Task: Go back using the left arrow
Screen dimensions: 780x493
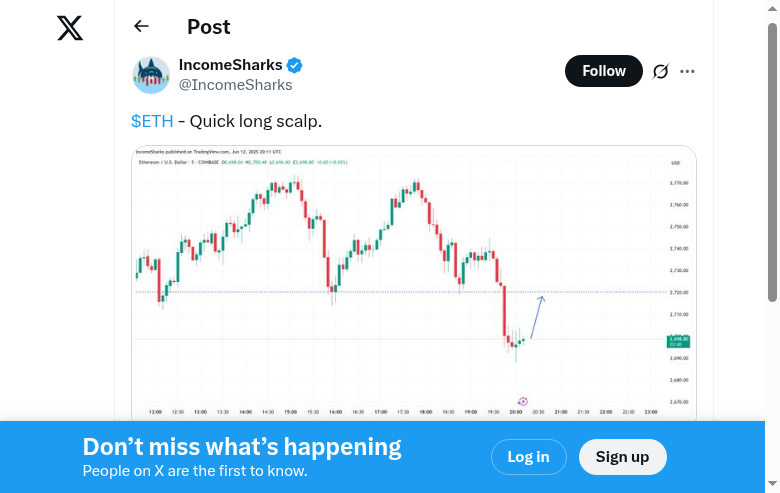Action: click(x=141, y=27)
